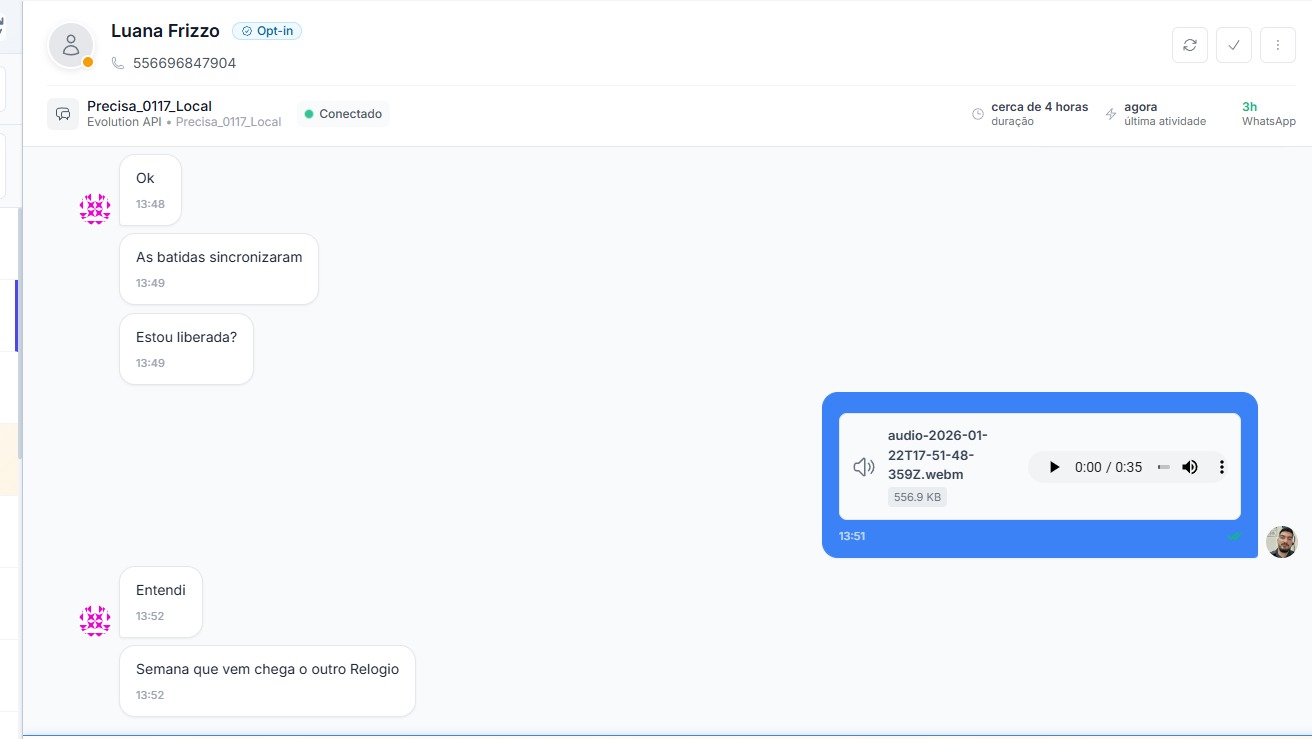
Task: Open the audio player's more options menu
Action: click(x=1221, y=467)
